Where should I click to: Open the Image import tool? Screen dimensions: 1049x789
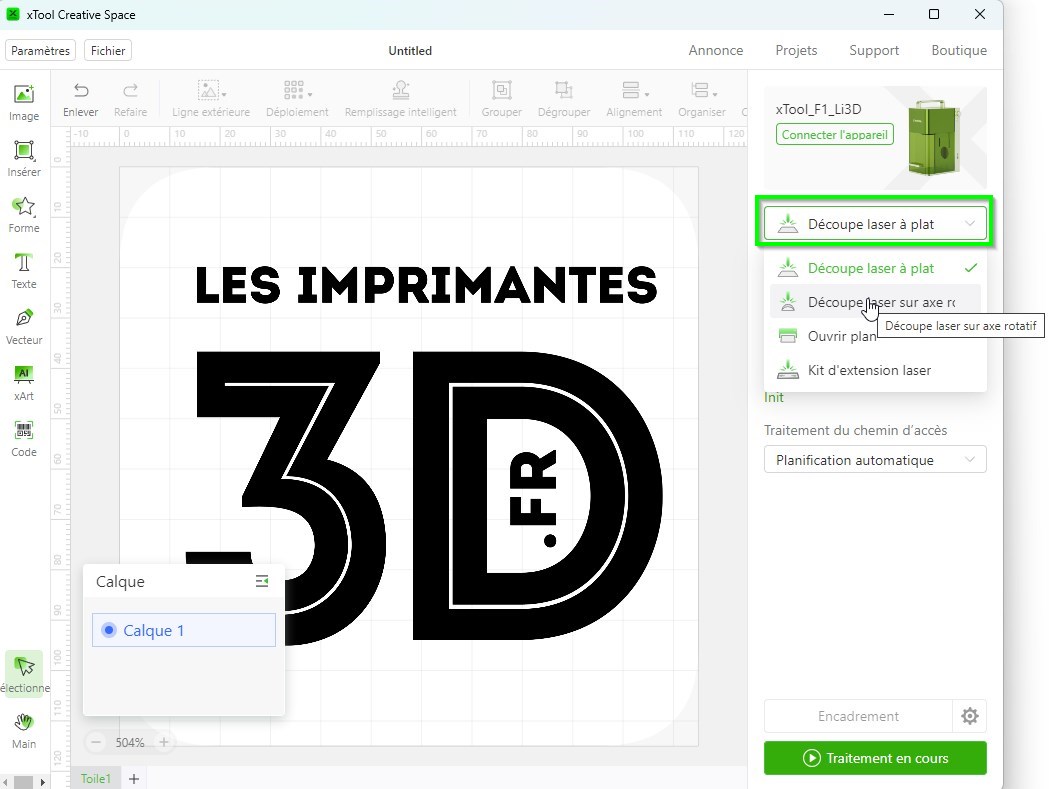tap(24, 102)
